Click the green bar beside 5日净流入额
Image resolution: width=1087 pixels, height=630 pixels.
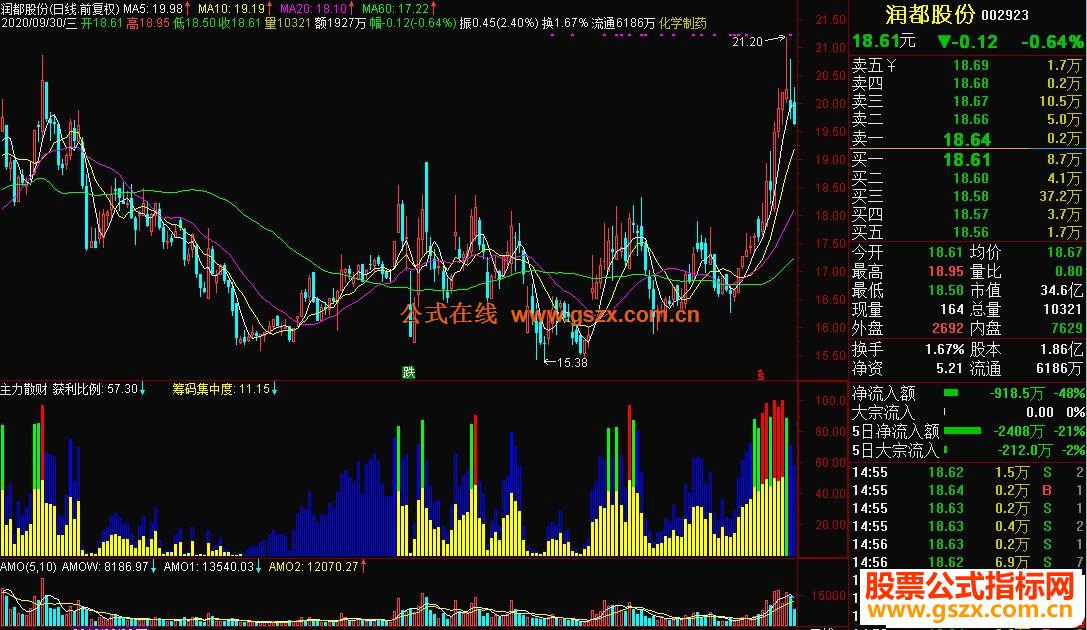pyautogui.click(x=962, y=430)
